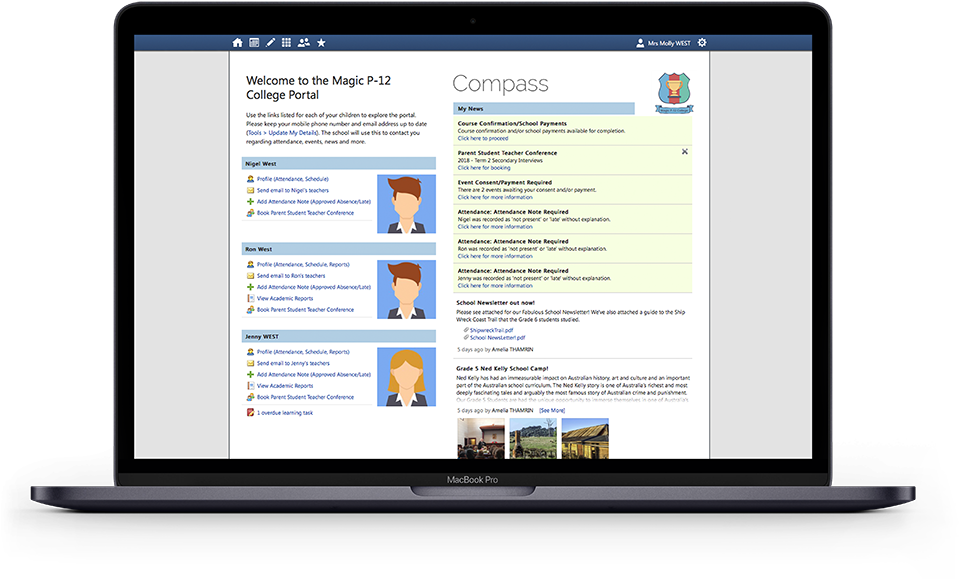Open Nigel's Profile (Attendance, Schedule) link
Screen dimensions: 959x579
tap(291, 179)
